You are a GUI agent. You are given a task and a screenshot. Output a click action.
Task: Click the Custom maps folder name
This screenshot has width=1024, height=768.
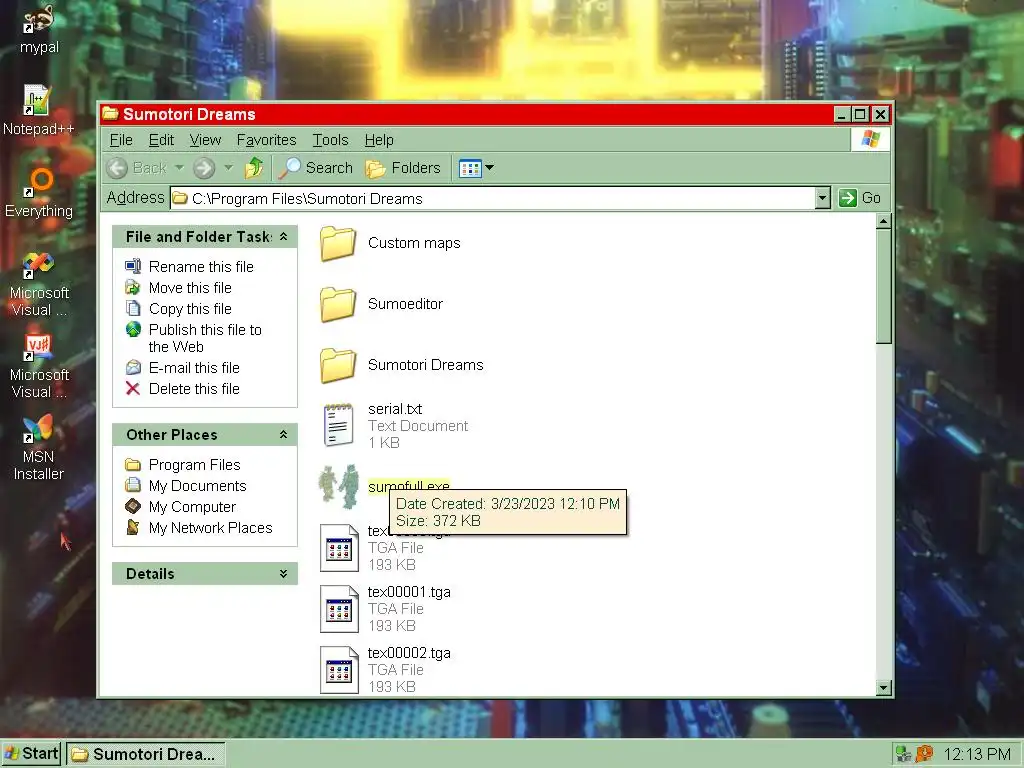(x=414, y=243)
